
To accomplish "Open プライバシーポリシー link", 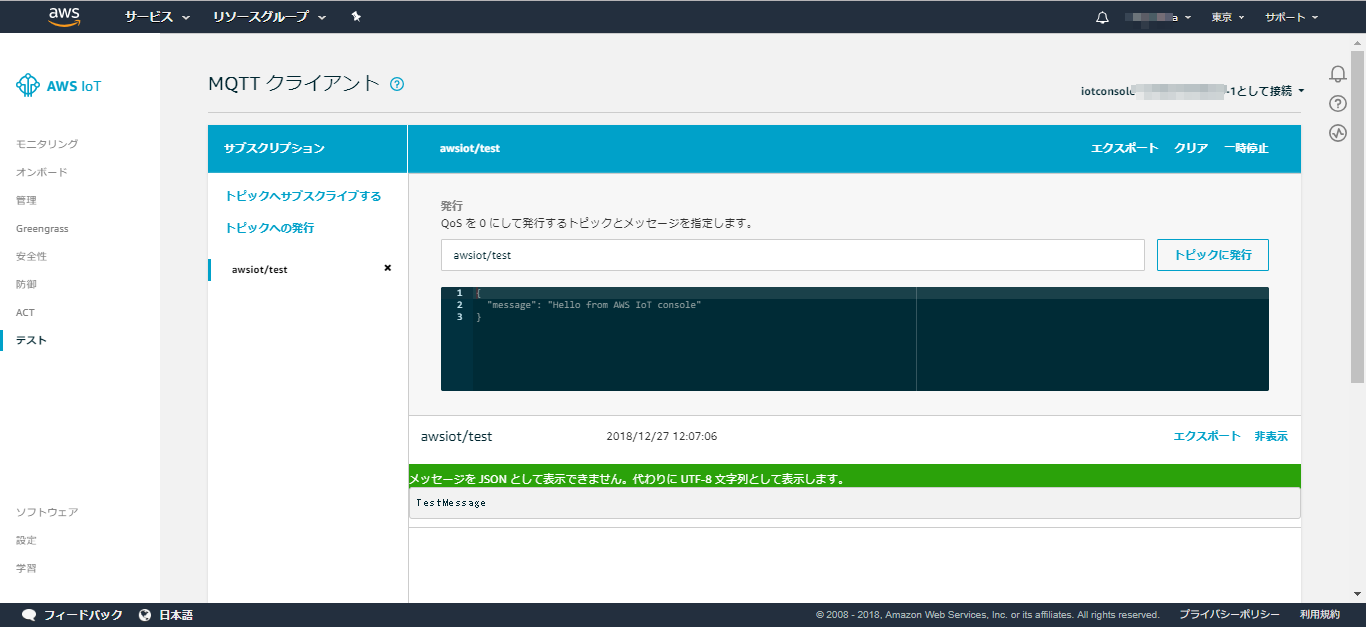I will 1229,615.
